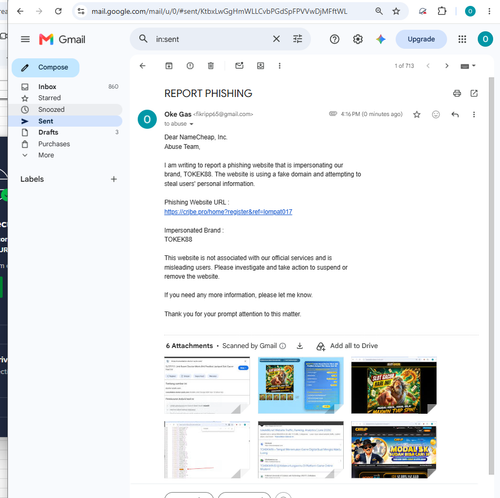
Task: Report this email as spam
Action: coord(190,66)
